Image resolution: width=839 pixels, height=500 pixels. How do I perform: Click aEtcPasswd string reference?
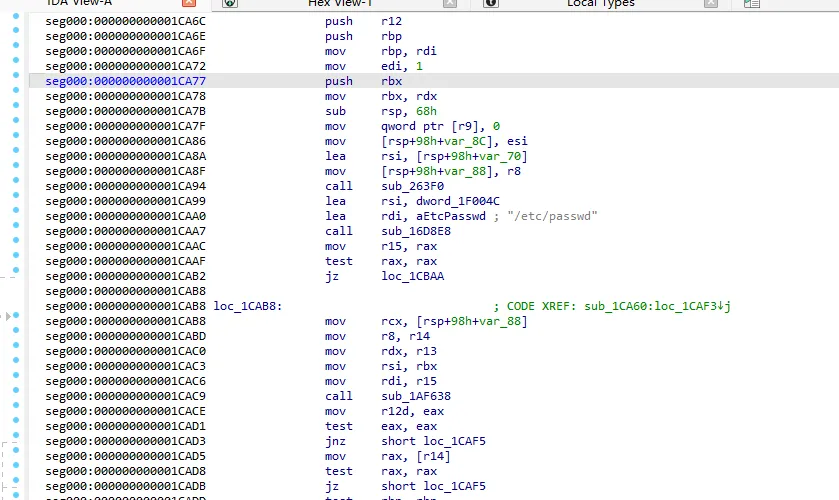coord(451,216)
